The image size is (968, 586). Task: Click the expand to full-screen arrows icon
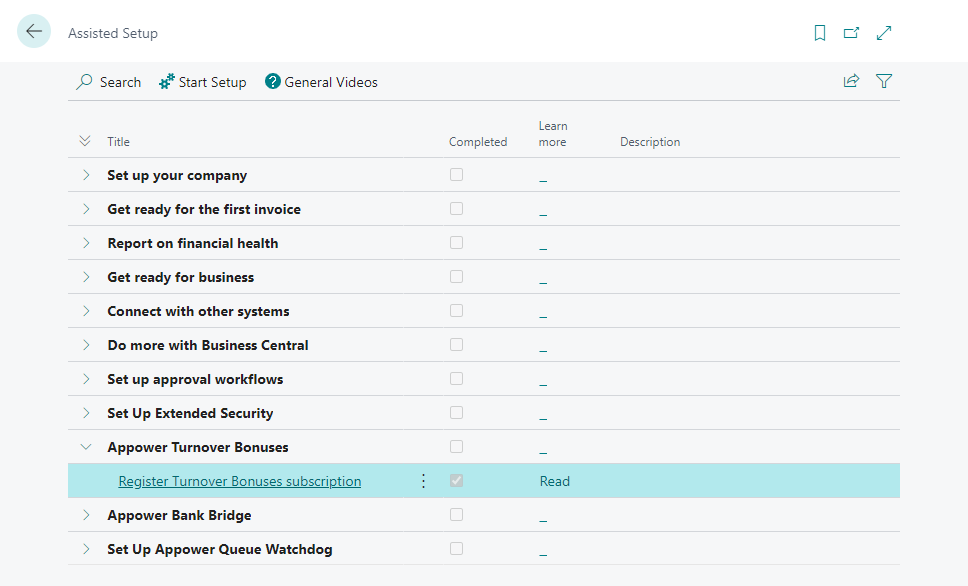884,33
